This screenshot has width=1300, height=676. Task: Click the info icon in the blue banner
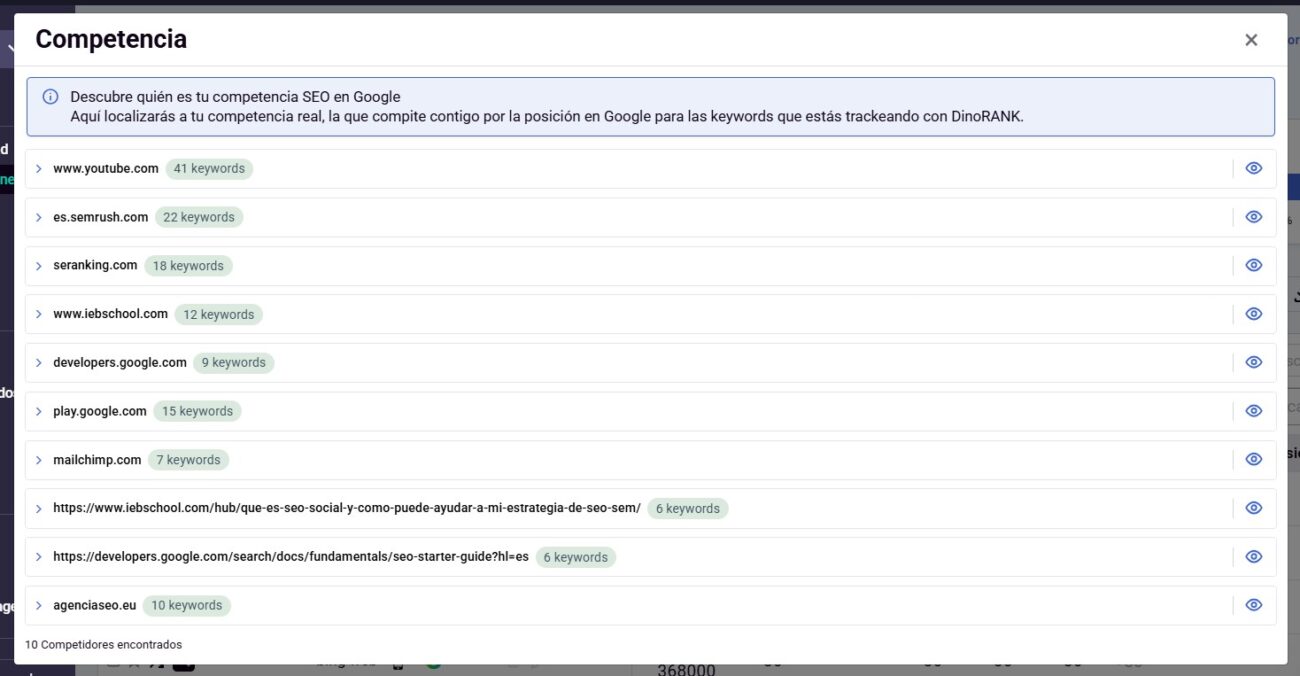coord(50,97)
